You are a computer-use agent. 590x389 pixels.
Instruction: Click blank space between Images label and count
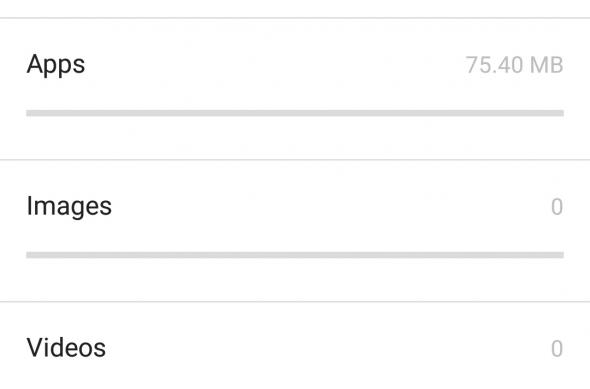331,207
